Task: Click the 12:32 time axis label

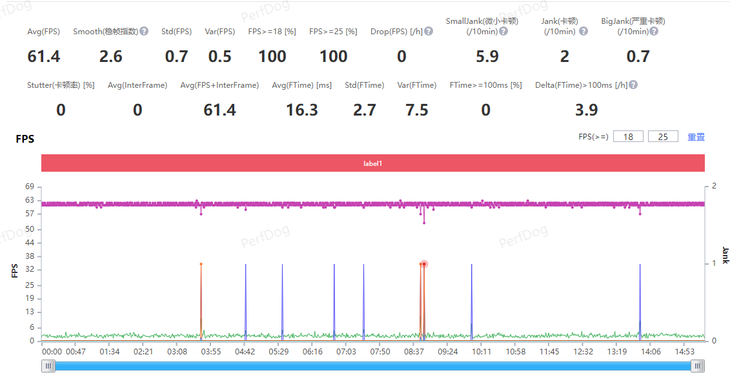Action: [x=583, y=352]
